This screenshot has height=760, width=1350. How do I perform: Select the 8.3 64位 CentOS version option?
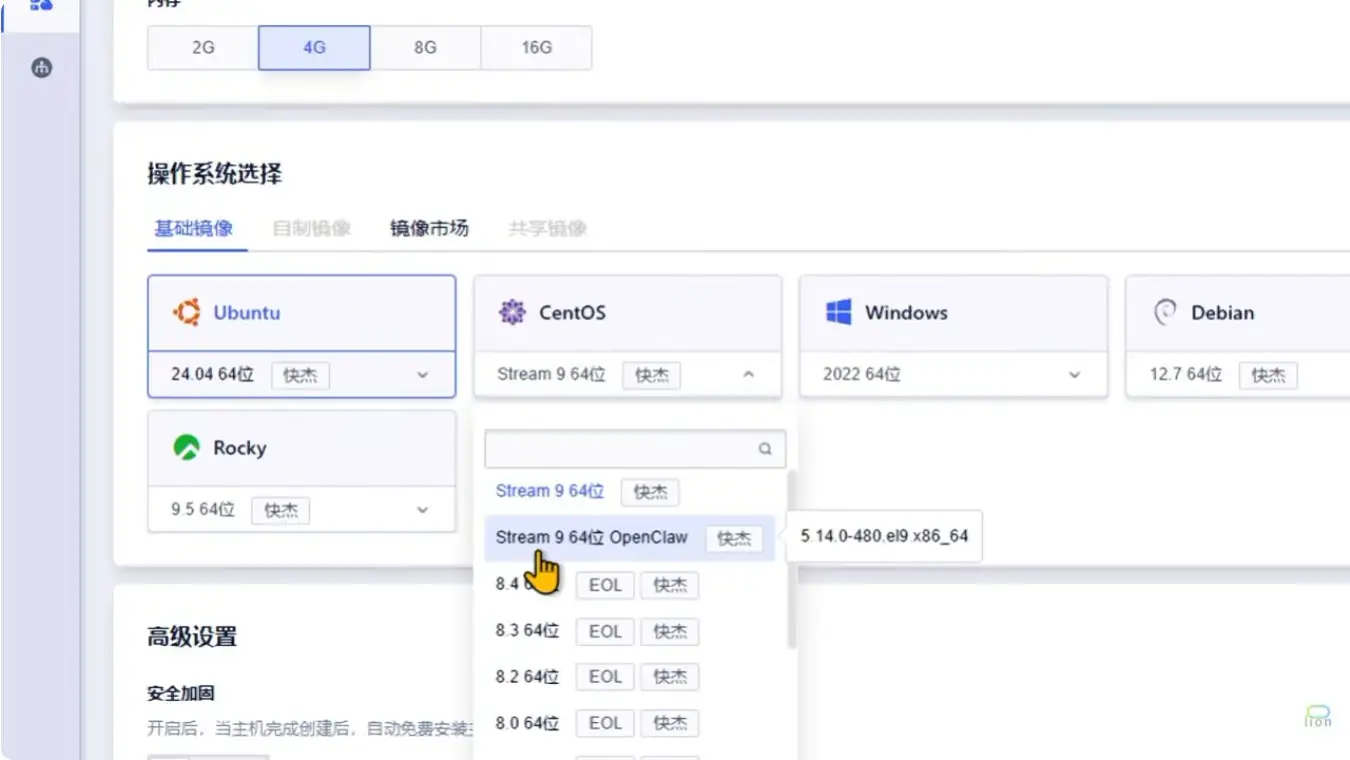[527, 631]
